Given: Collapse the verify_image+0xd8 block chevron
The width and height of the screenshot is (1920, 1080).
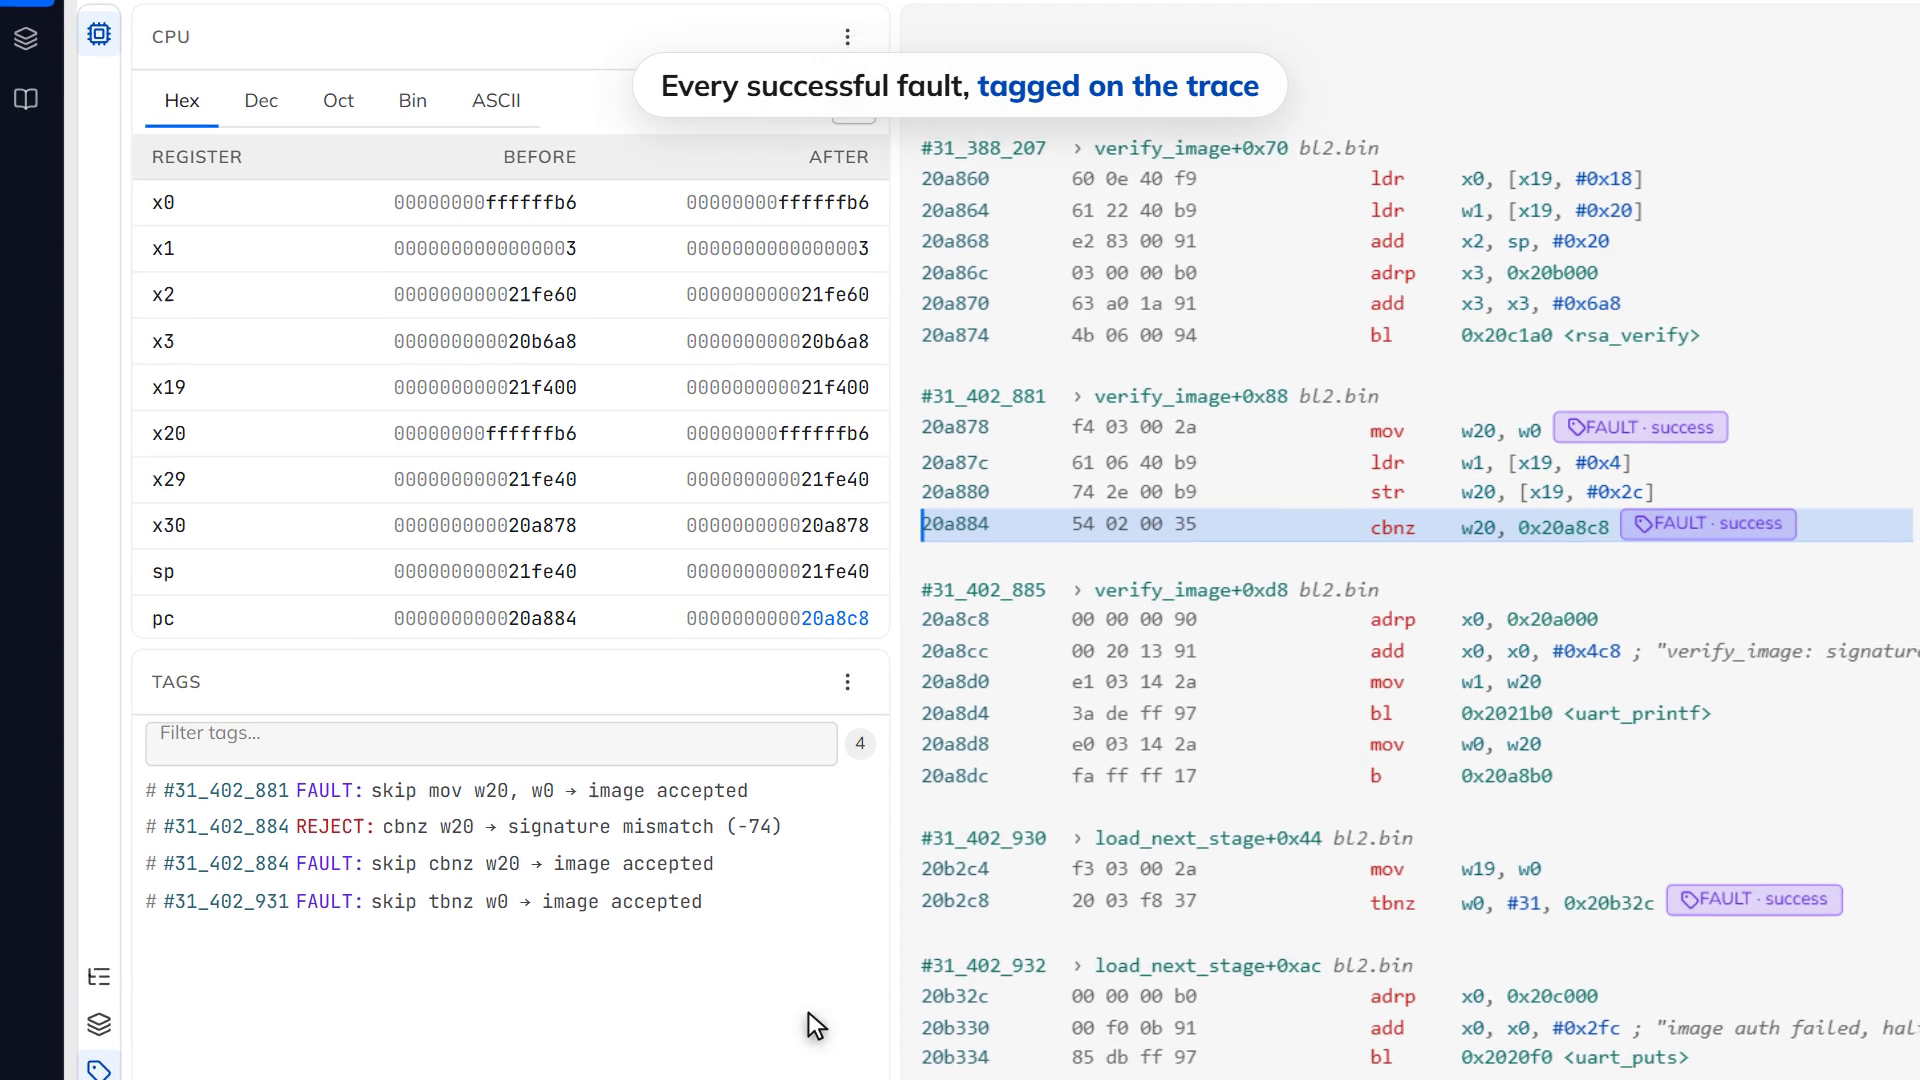Looking at the screenshot, I should tap(1077, 591).
